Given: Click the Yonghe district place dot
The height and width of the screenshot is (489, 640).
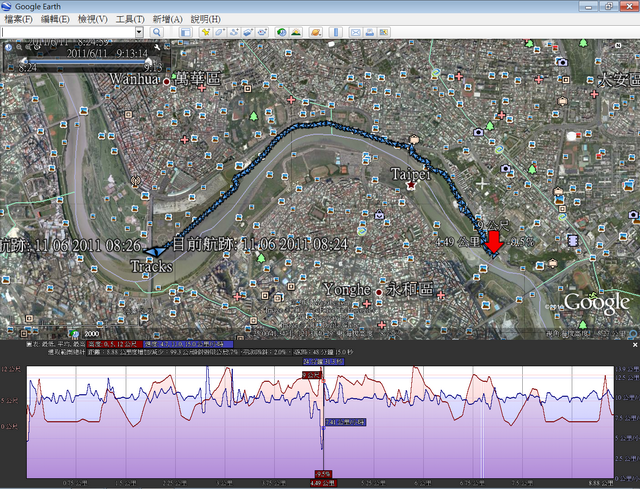Looking at the screenshot, I should point(379,292).
